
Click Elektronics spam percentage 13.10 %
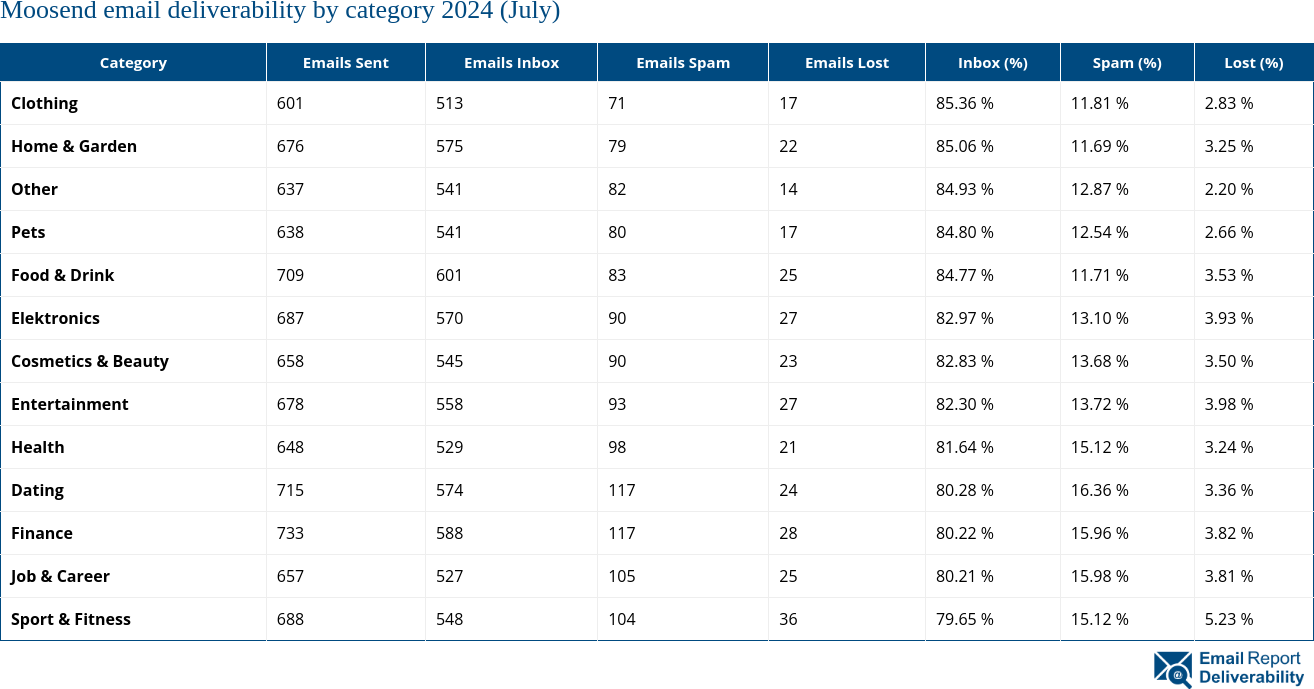(x=1100, y=318)
